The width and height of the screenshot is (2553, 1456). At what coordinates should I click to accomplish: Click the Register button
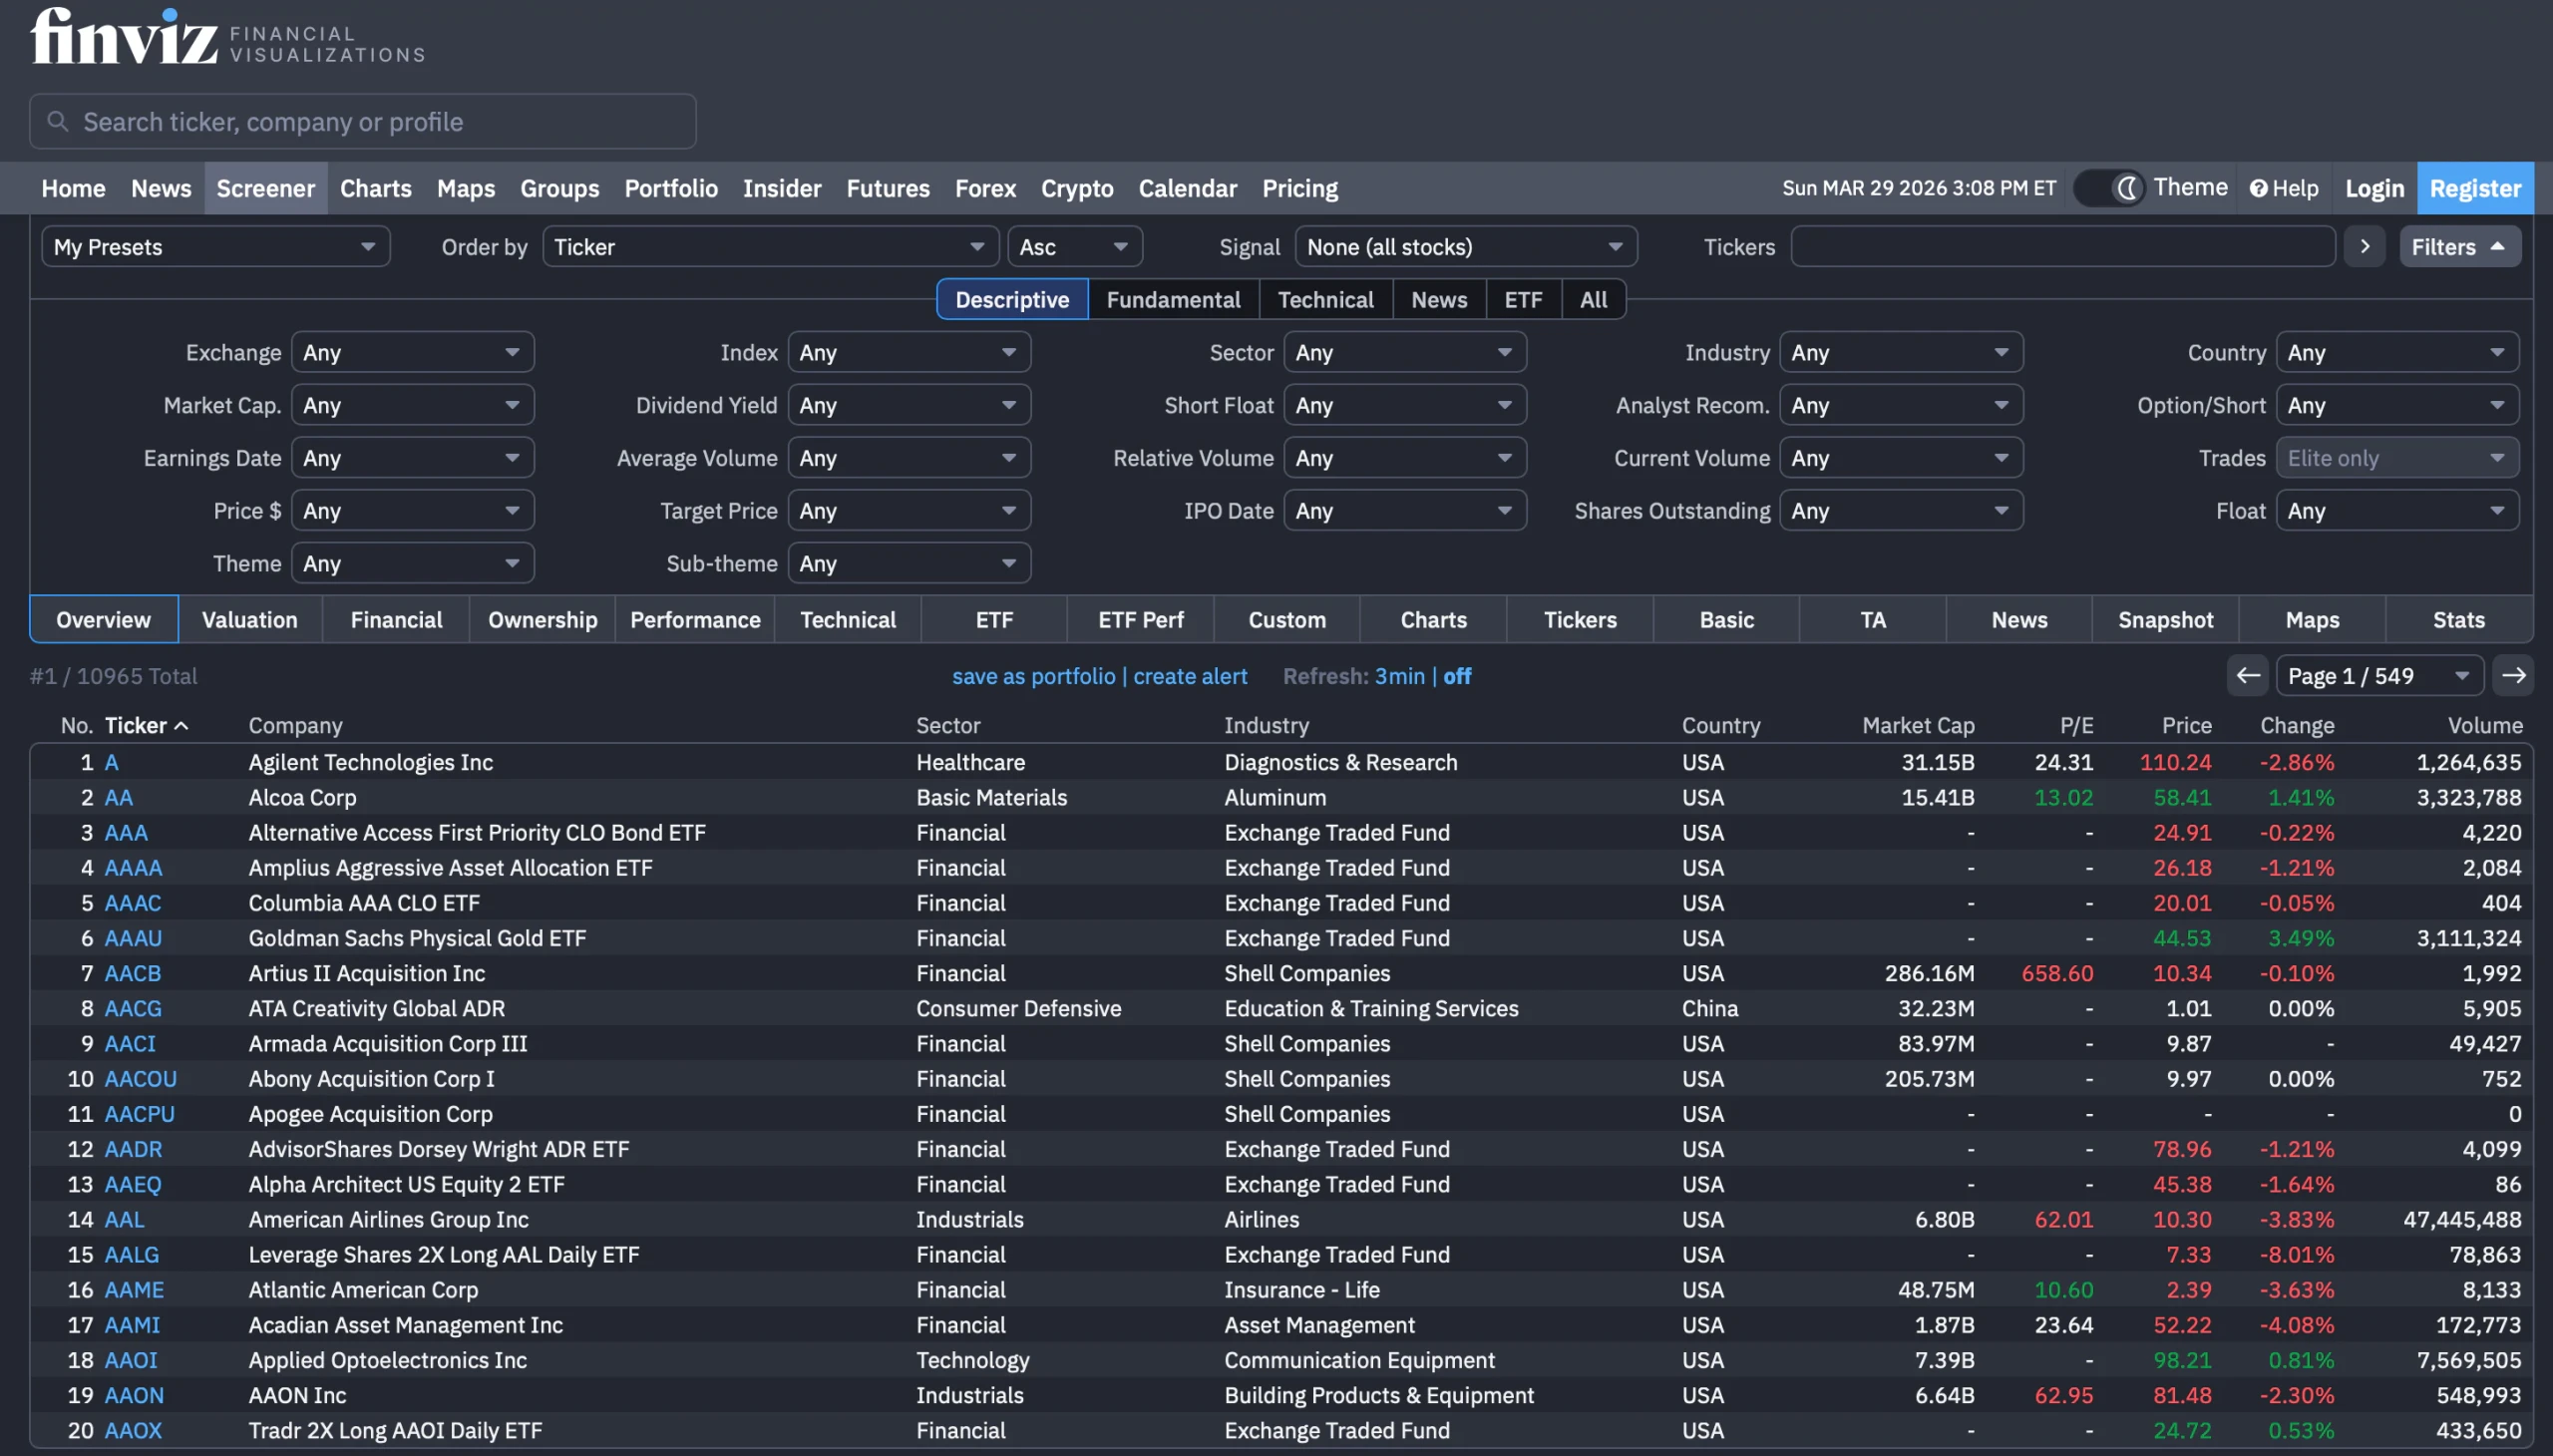(x=2474, y=188)
